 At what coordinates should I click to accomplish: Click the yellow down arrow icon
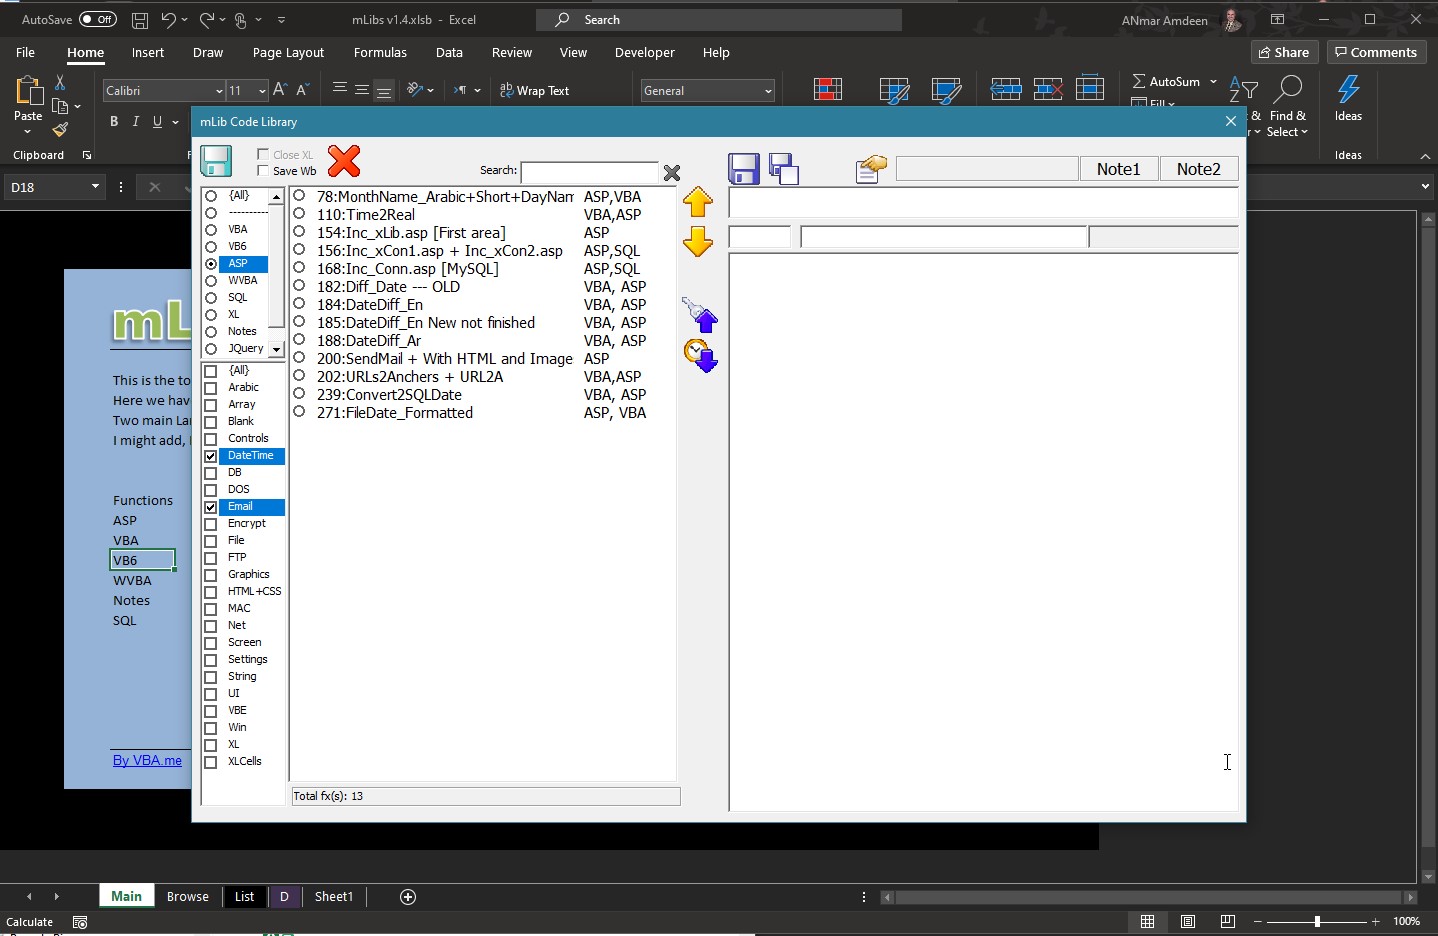click(x=698, y=242)
